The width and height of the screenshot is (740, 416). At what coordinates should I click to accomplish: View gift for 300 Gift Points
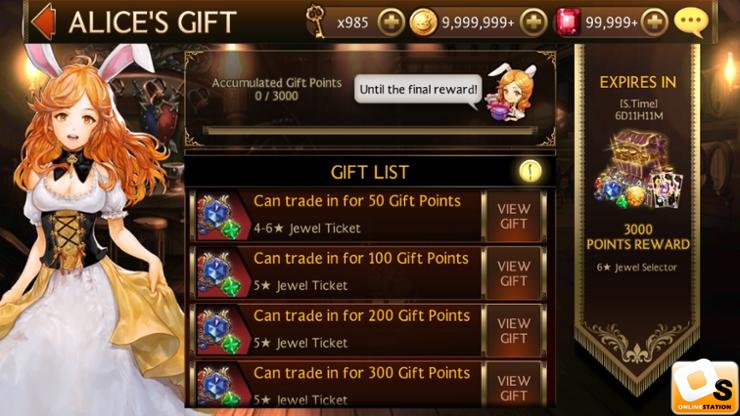(x=513, y=386)
